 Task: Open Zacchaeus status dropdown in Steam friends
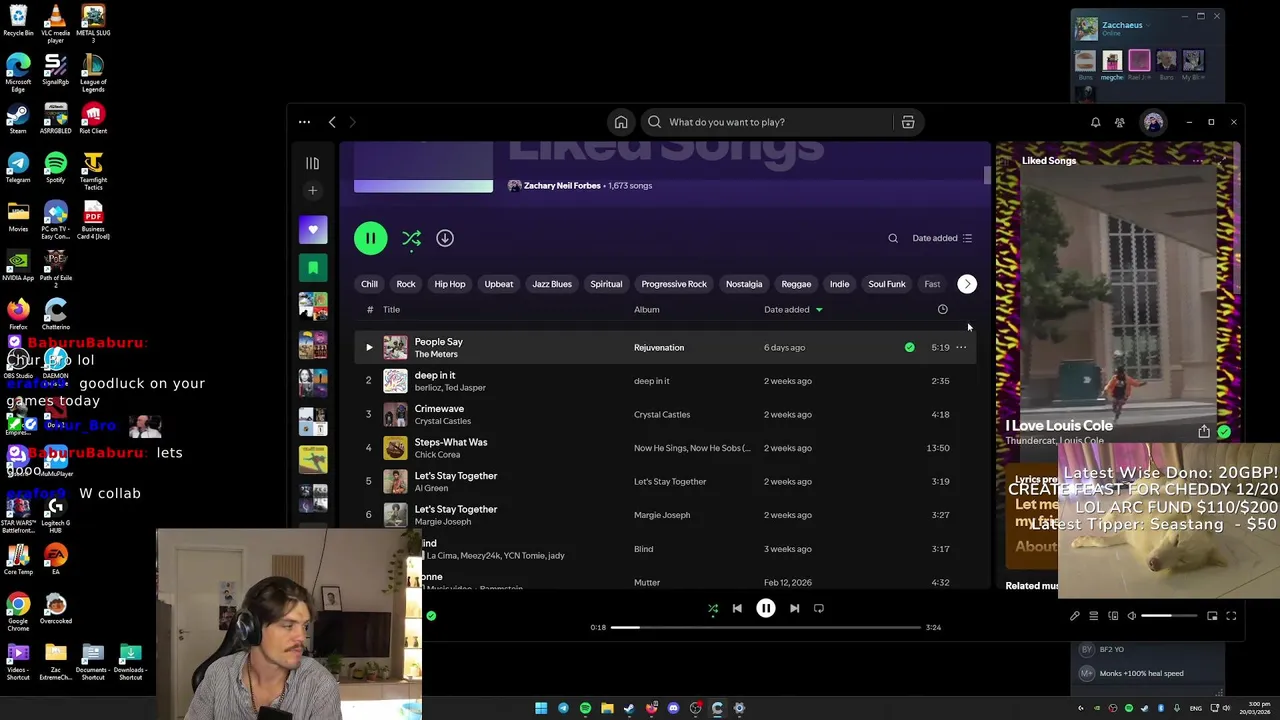(x=1149, y=25)
